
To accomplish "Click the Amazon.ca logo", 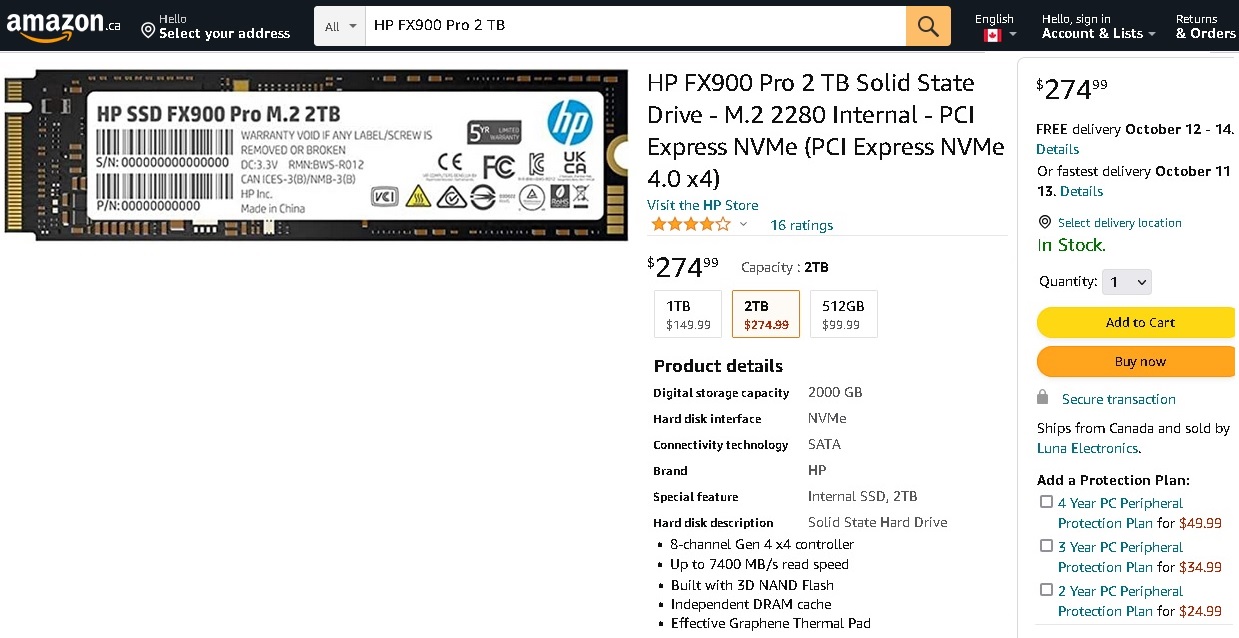I will (x=64, y=25).
